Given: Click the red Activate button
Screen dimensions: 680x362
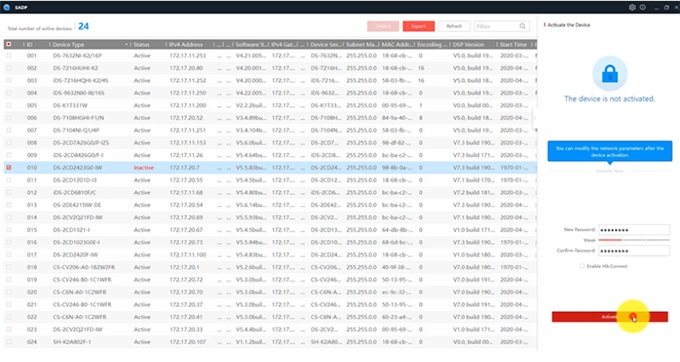Looking at the screenshot, I should [610, 317].
